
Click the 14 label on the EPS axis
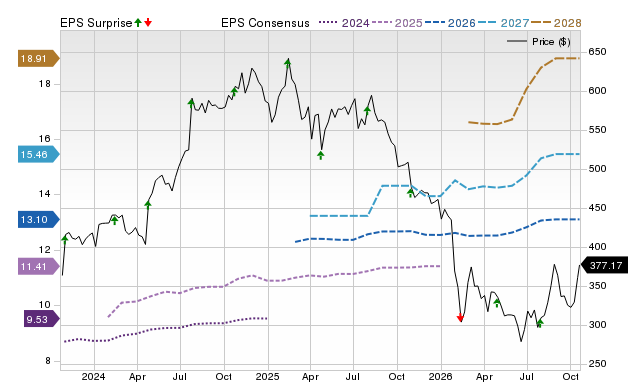tap(45, 194)
